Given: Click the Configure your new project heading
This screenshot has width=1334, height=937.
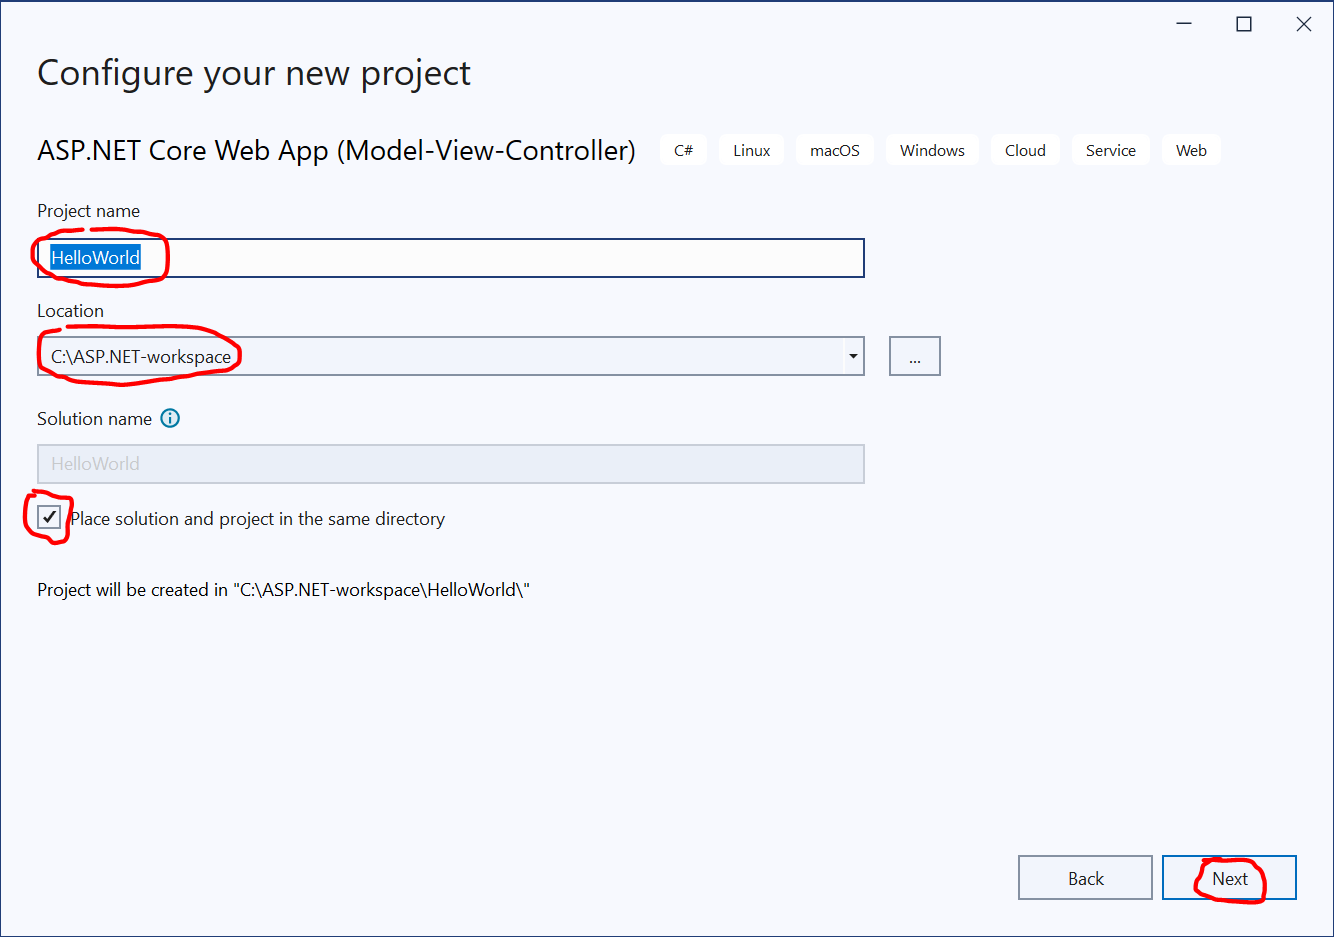Looking at the screenshot, I should click(254, 73).
